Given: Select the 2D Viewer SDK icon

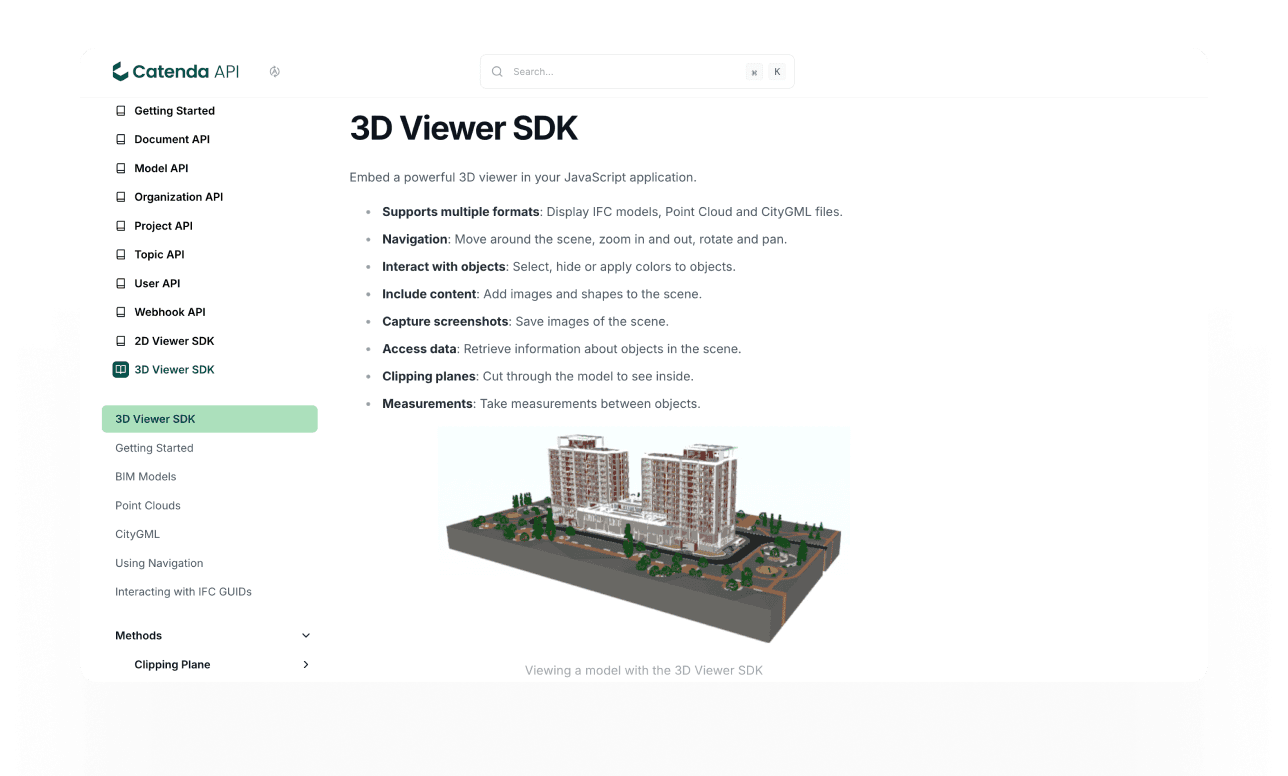Looking at the screenshot, I should tap(120, 340).
